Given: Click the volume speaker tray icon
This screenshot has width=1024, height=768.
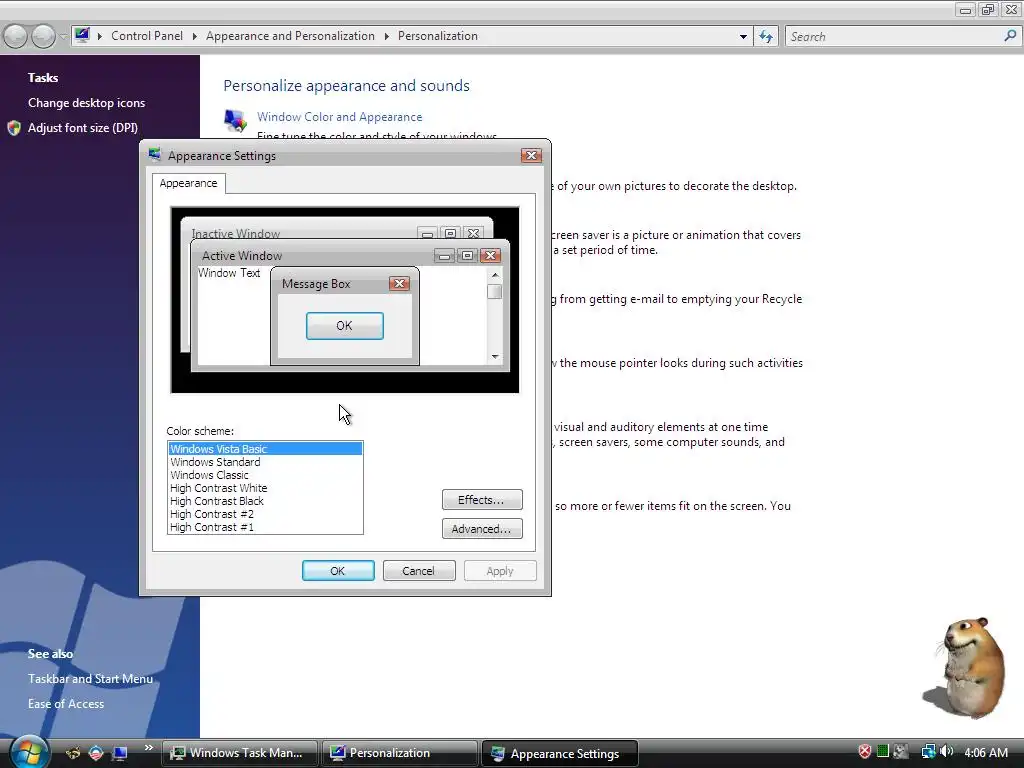Looking at the screenshot, I should 946,752.
